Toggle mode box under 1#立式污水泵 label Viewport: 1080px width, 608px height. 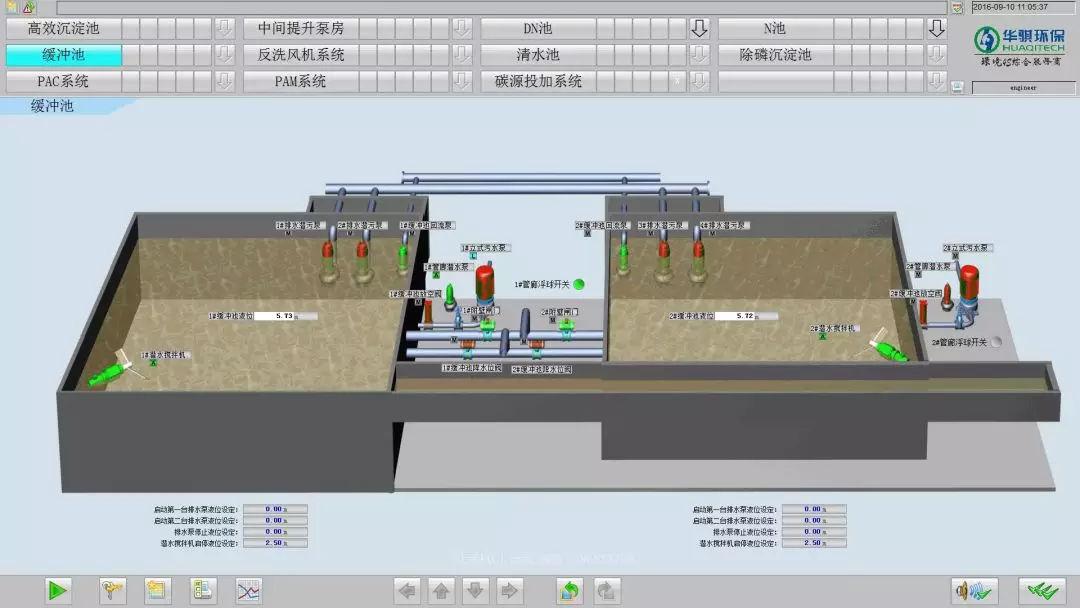[473, 255]
